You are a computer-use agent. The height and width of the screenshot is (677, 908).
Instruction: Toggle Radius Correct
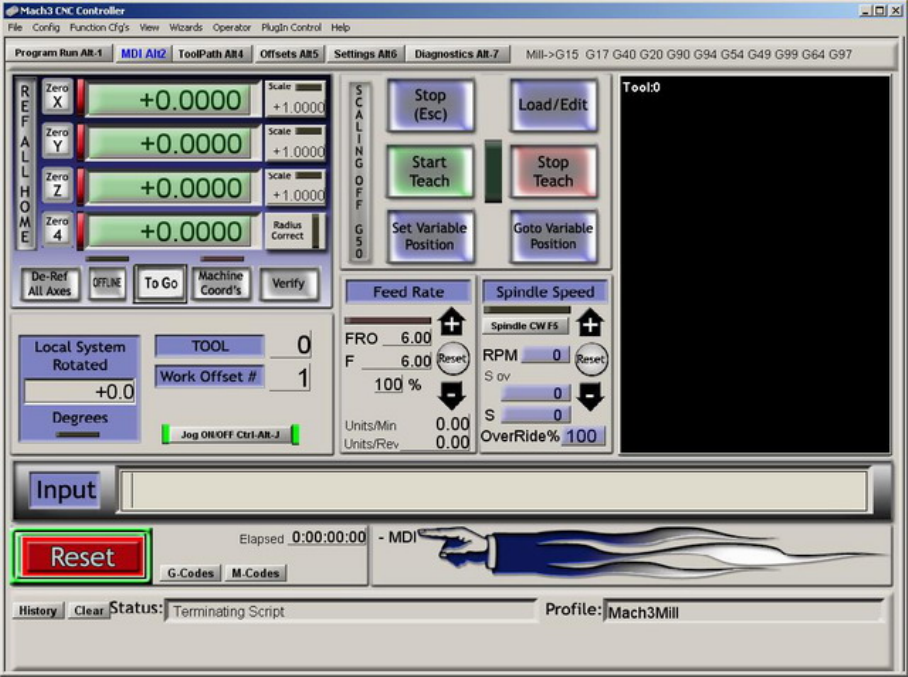coord(288,230)
